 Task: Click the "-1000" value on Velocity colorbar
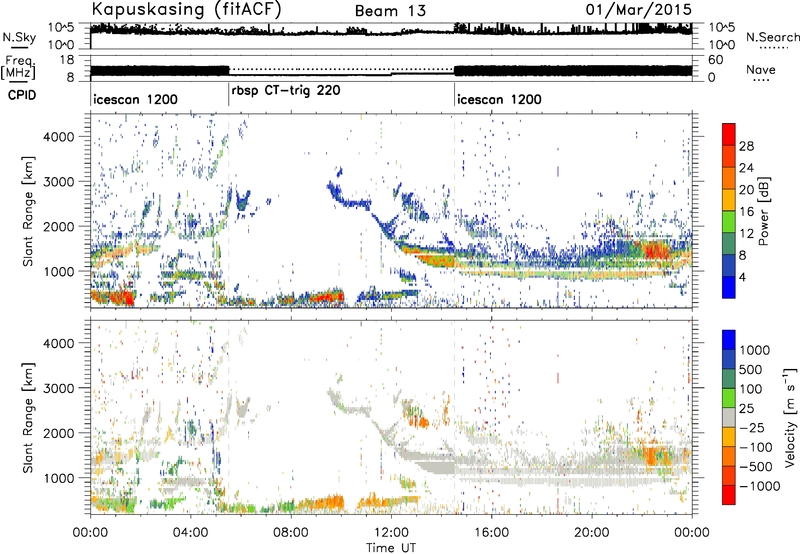tap(759, 486)
